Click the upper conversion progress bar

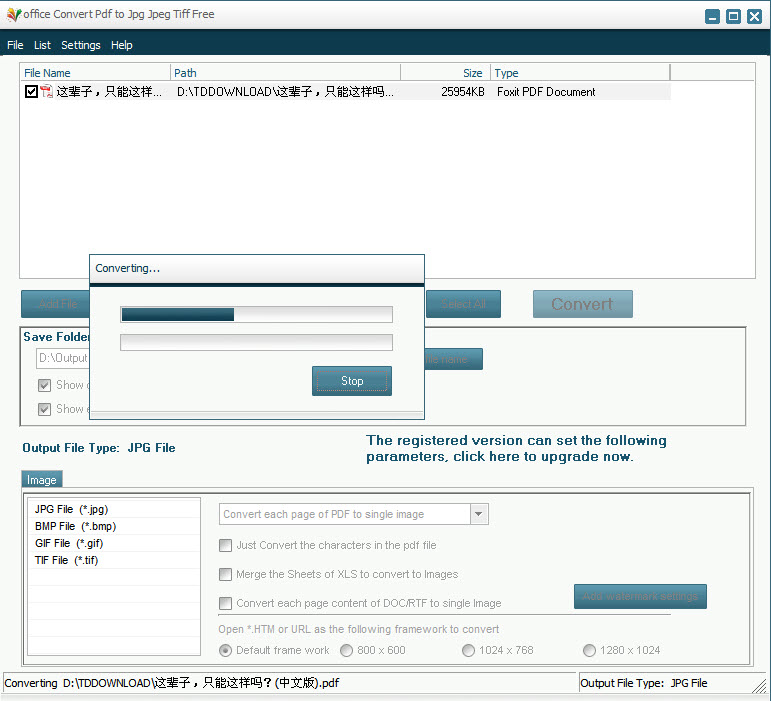point(256,314)
